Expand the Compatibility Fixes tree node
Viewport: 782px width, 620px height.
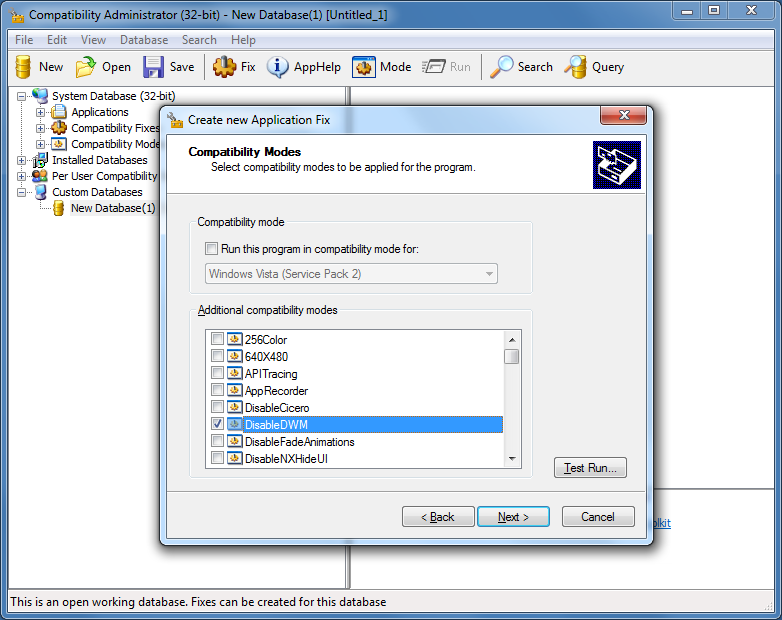tap(40, 128)
